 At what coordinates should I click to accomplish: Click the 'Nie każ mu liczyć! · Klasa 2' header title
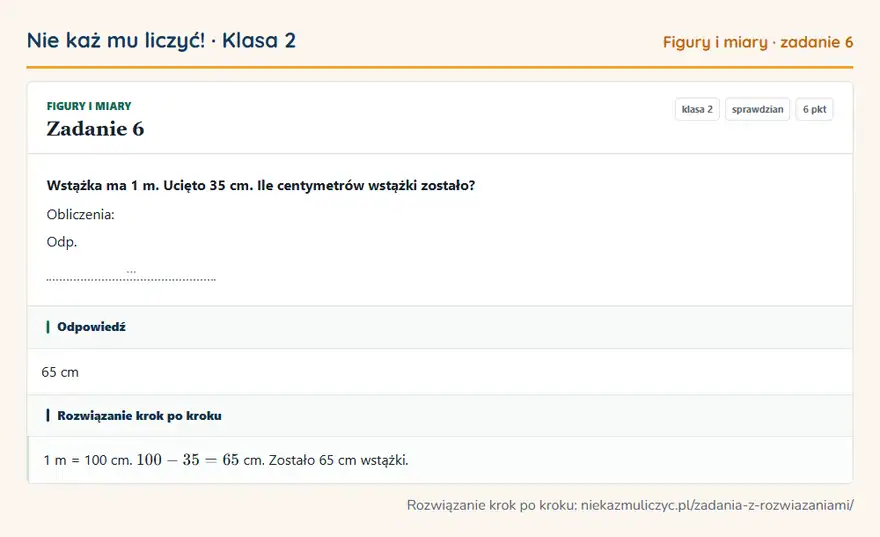coord(161,41)
